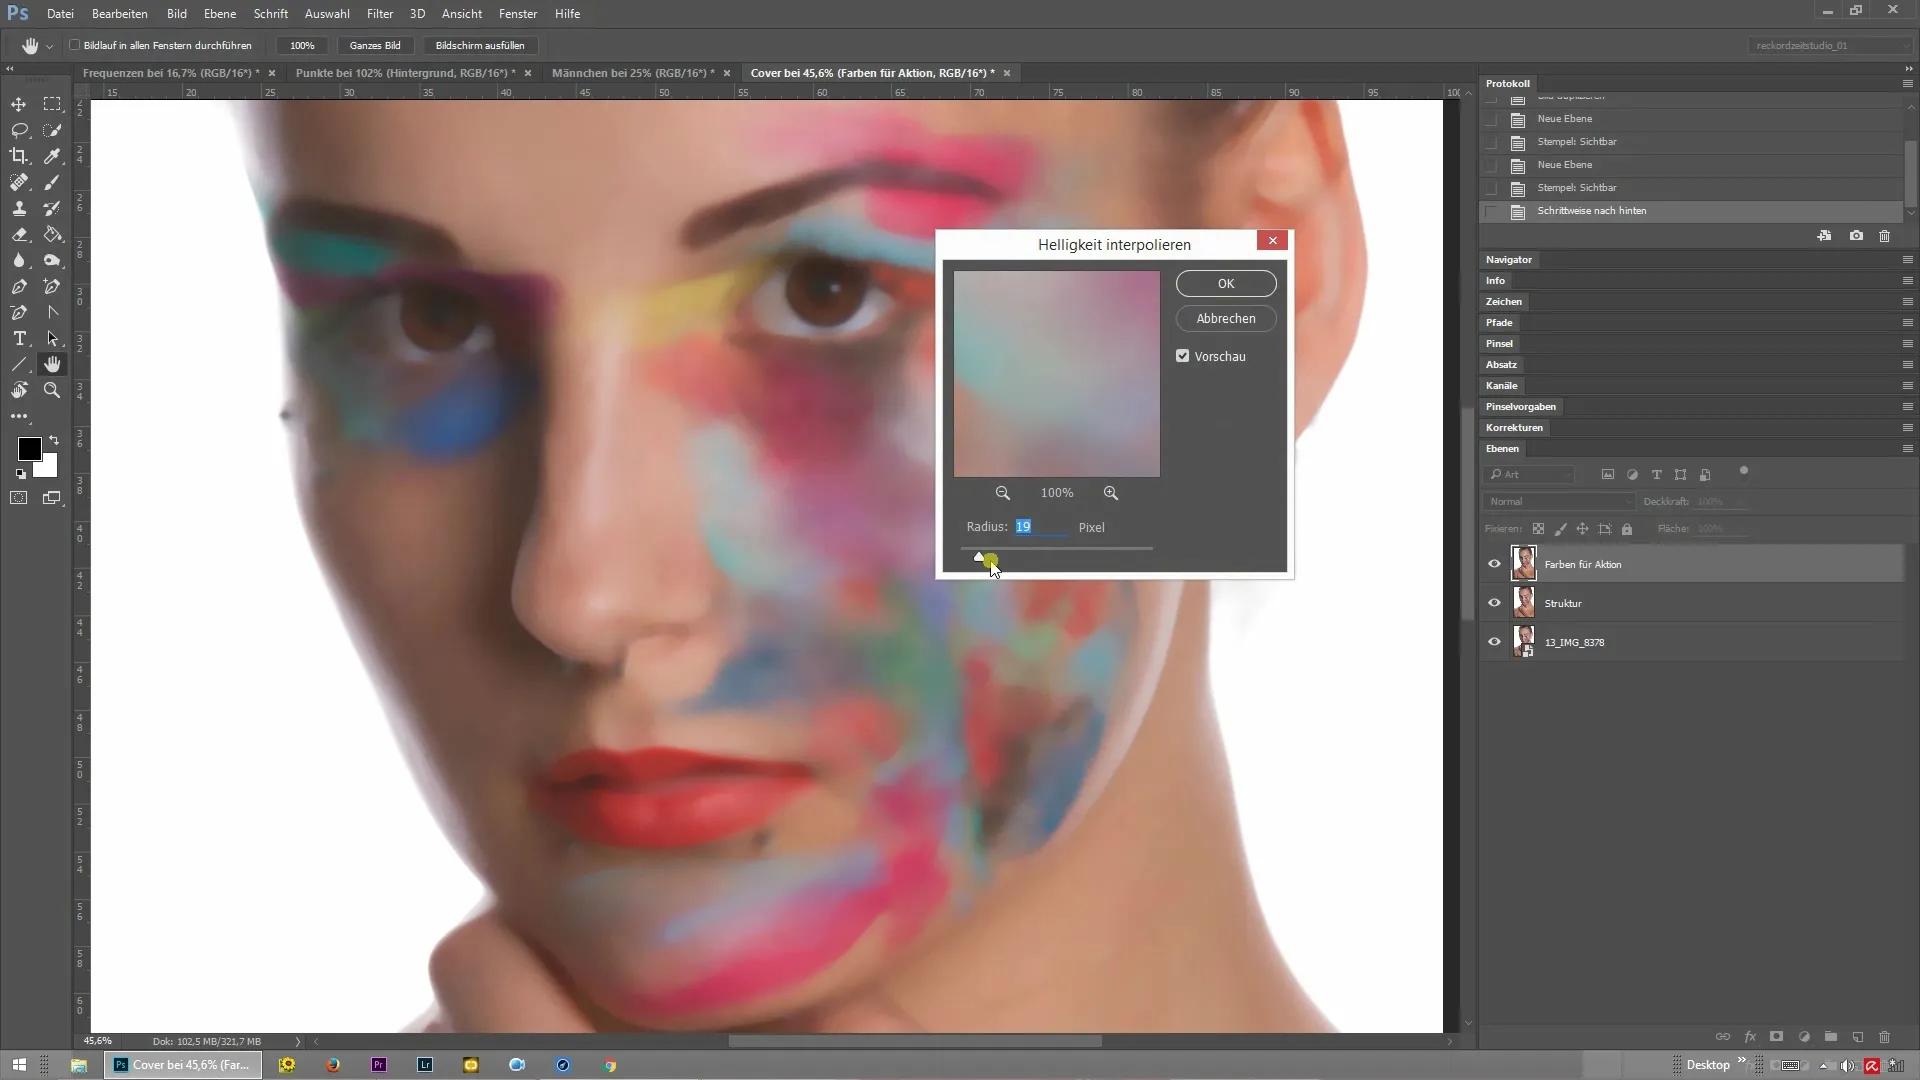This screenshot has width=1920, height=1080.
Task: Zoom in on the filter preview
Action: click(x=1111, y=493)
